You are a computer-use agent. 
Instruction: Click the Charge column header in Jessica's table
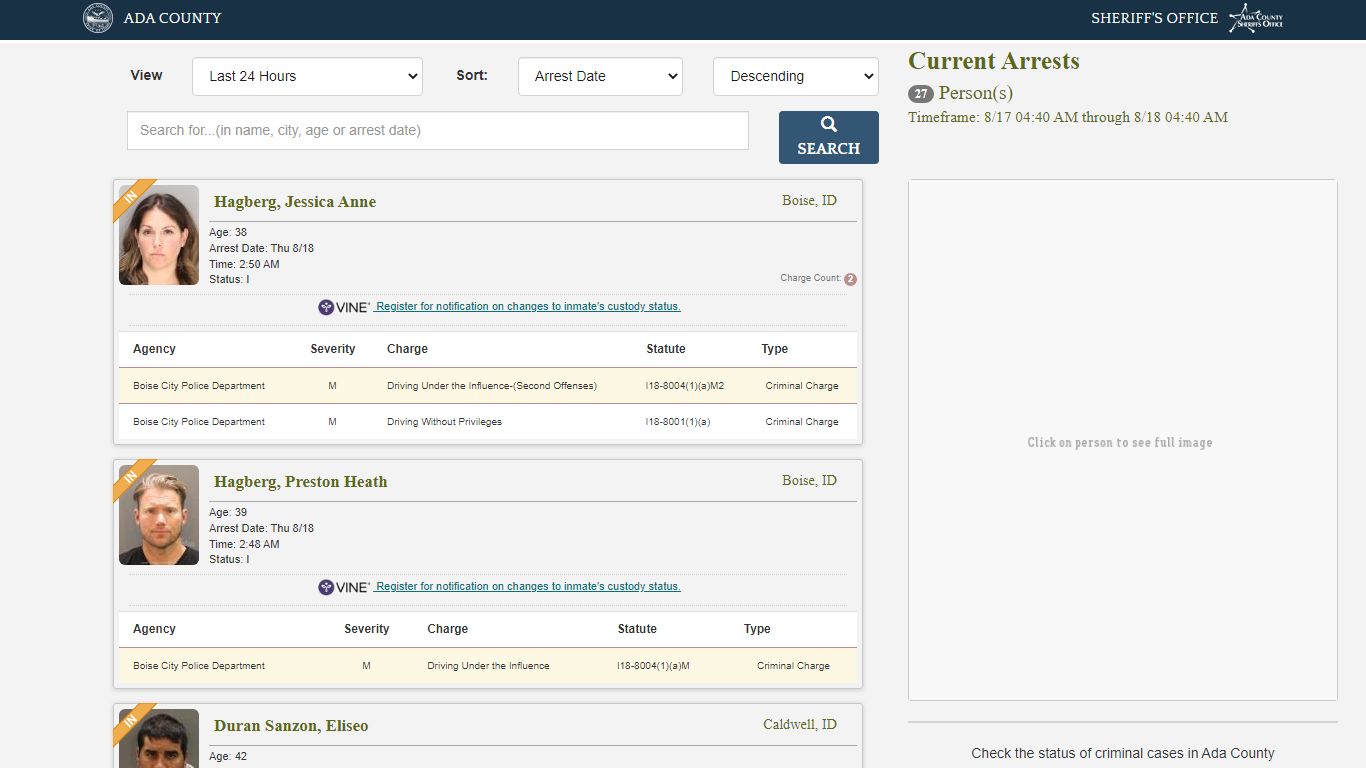pyautogui.click(x=407, y=349)
